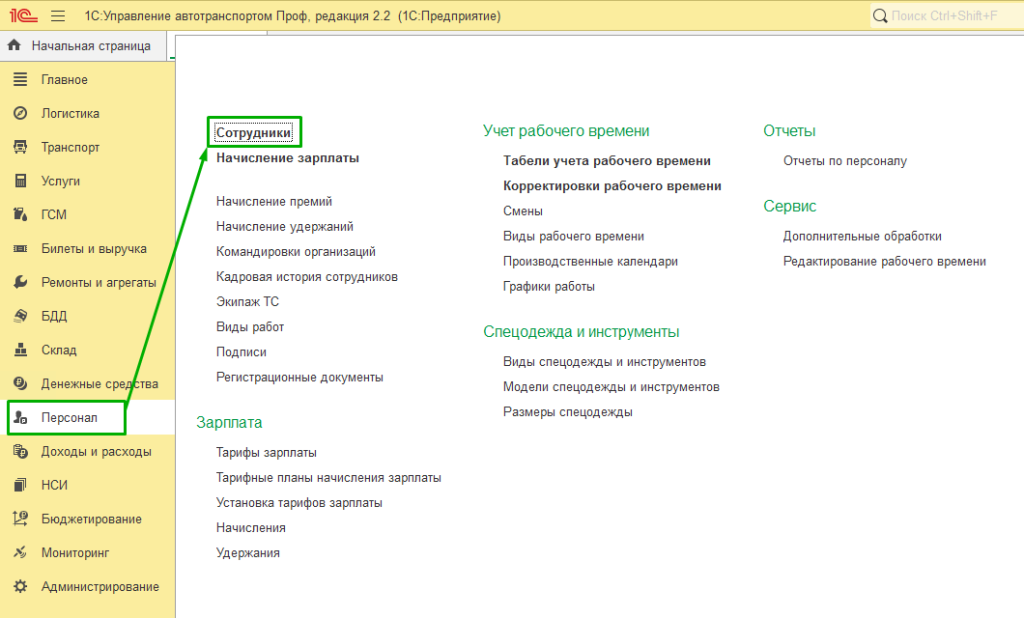
Task: Open Виды рабочего времени
Action: pyautogui.click(x=573, y=236)
